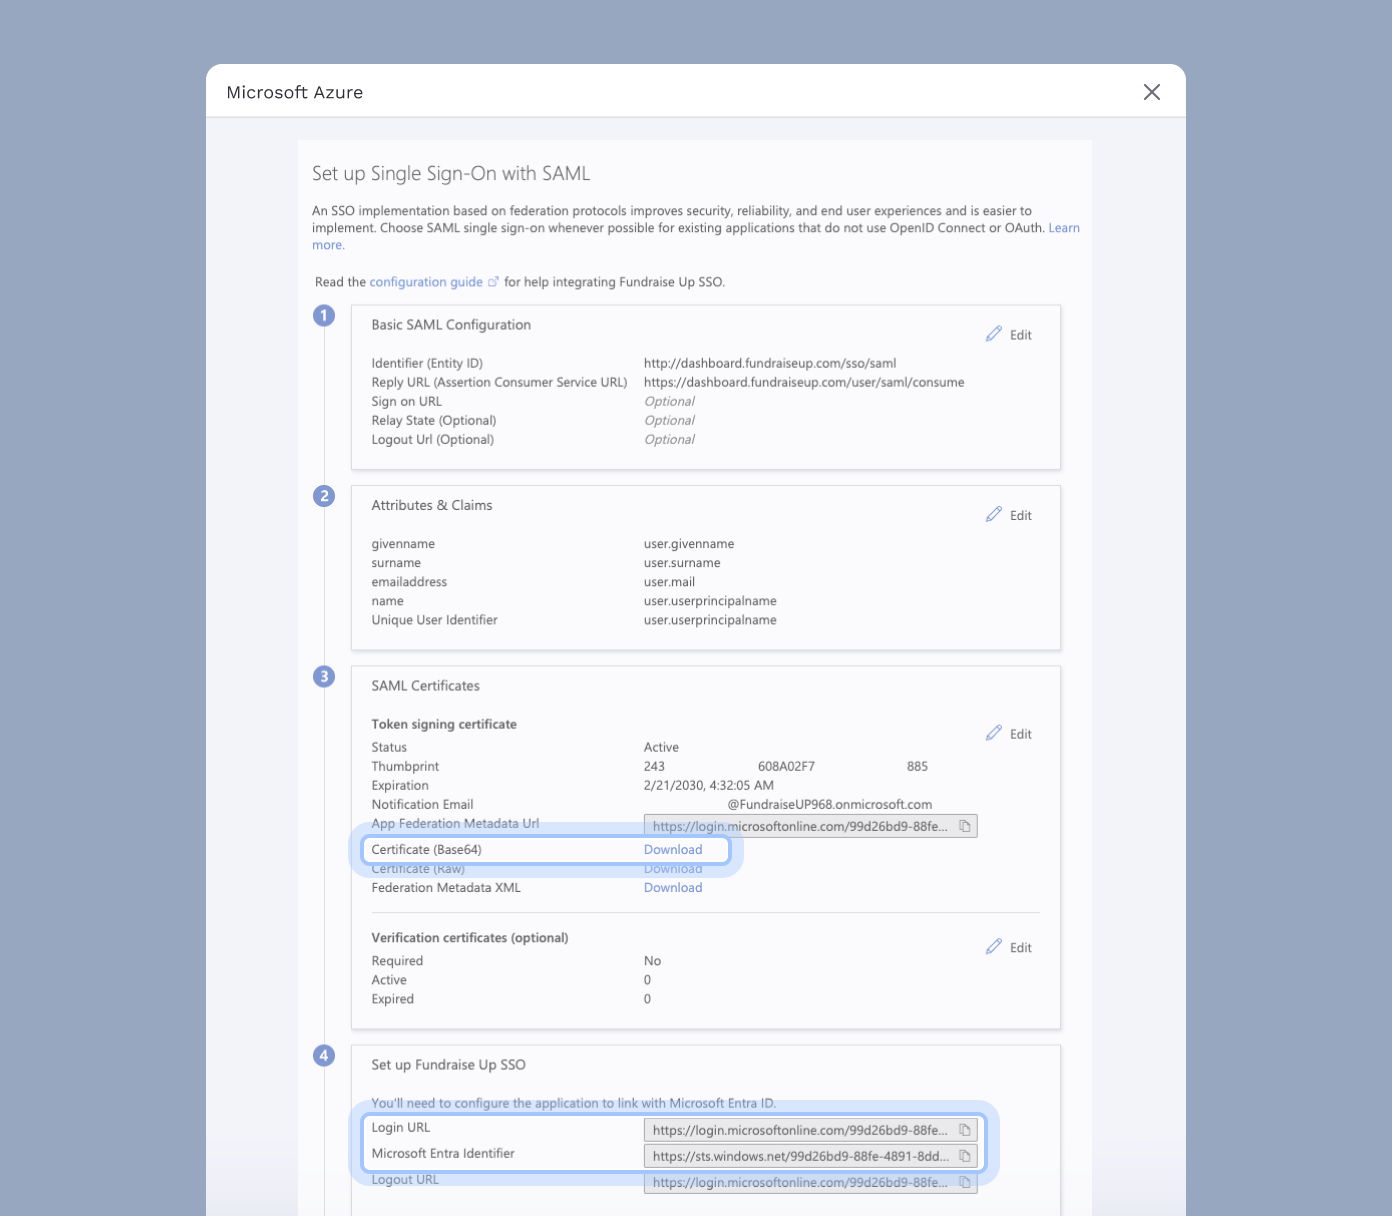The width and height of the screenshot is (1392, 1216).
Task: Copy the Login URL value
Action: (x=965, y=1130)
